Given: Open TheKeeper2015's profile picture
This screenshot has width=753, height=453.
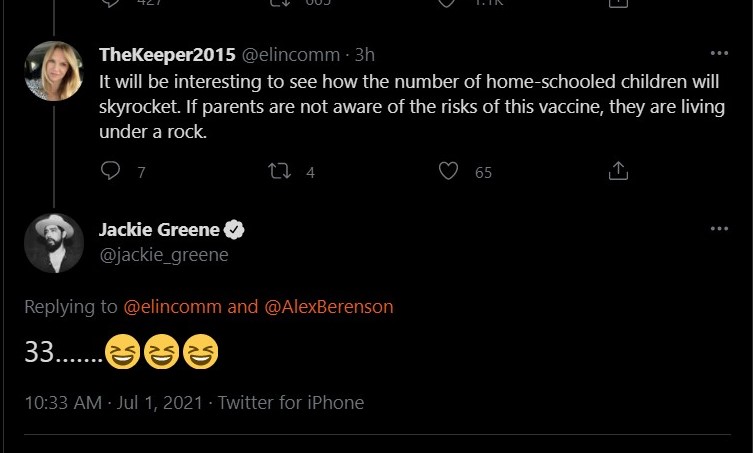Looking at the screenshot, I should pyautogui.click(x=54, y=72).
